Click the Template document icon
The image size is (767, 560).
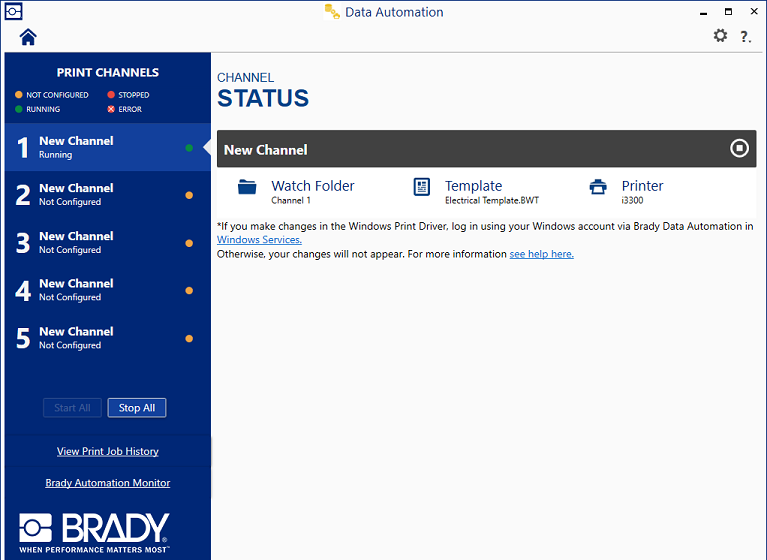point(422,187)
